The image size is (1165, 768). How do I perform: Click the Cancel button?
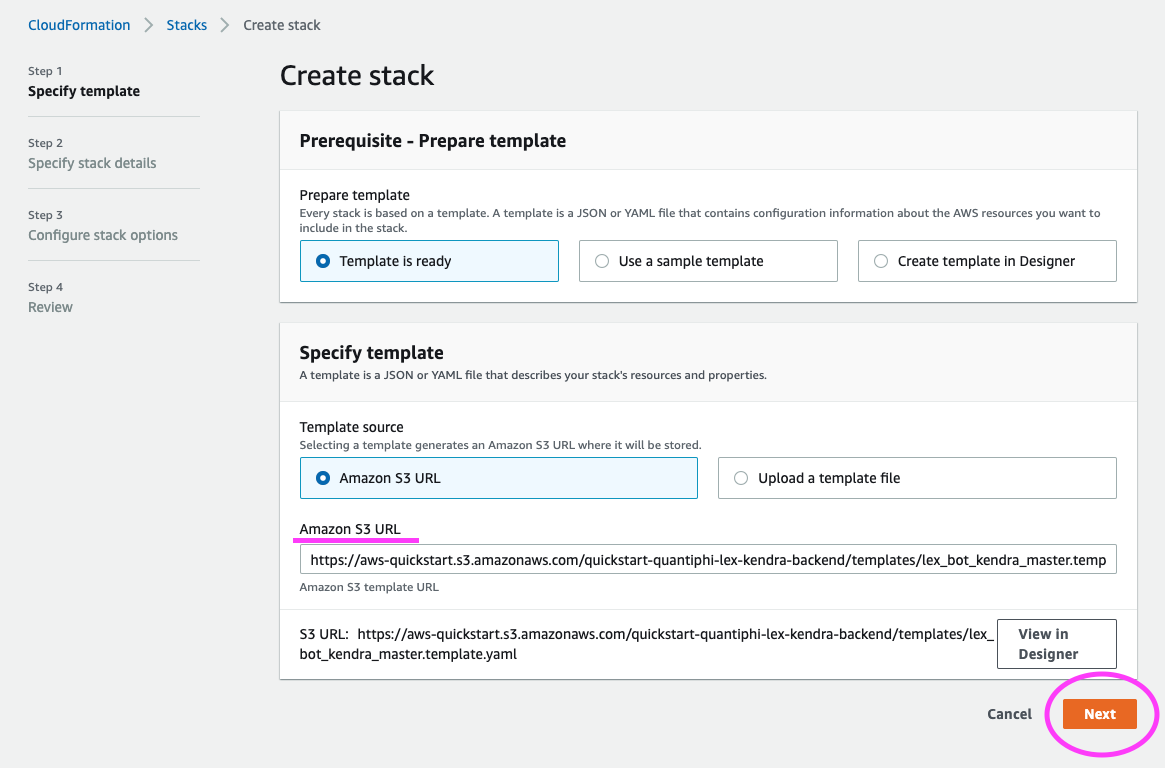[1009, 714]
